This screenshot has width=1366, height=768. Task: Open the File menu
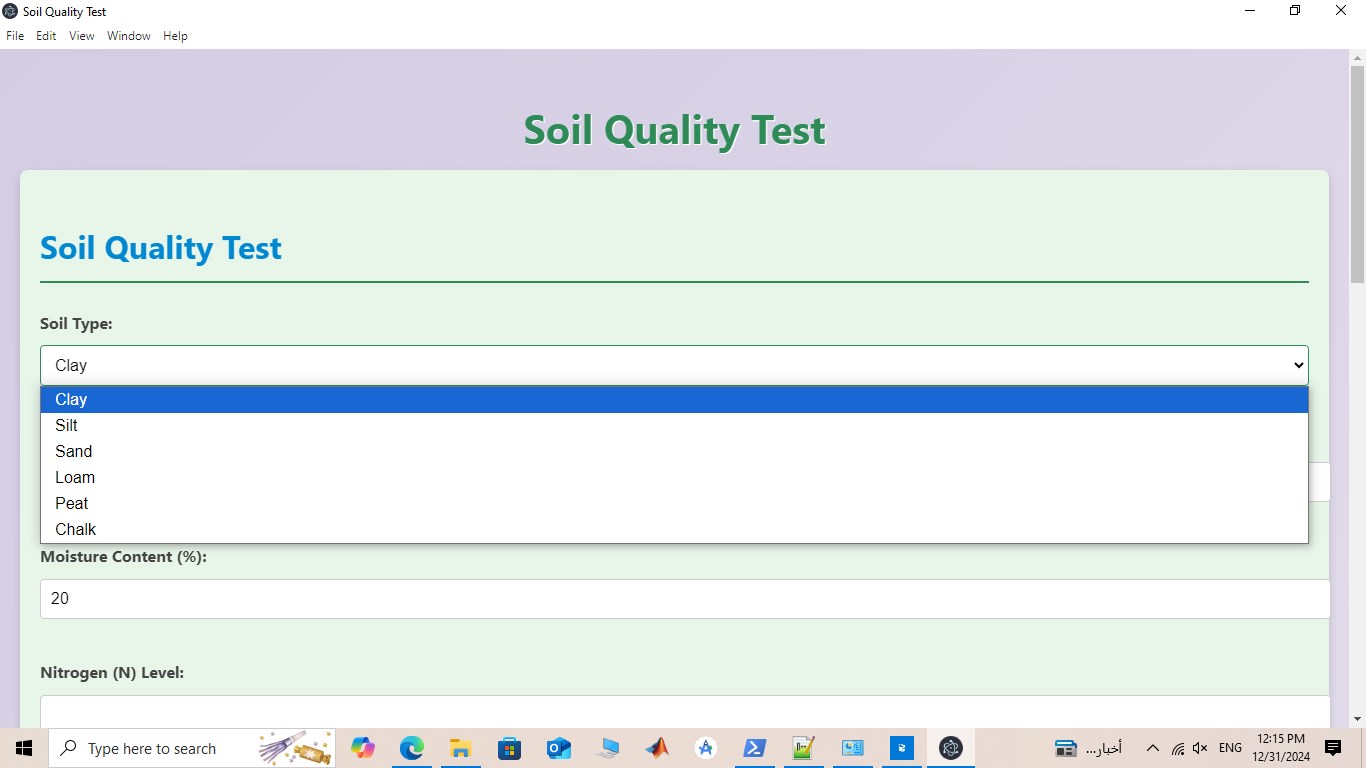click(15, 35)
